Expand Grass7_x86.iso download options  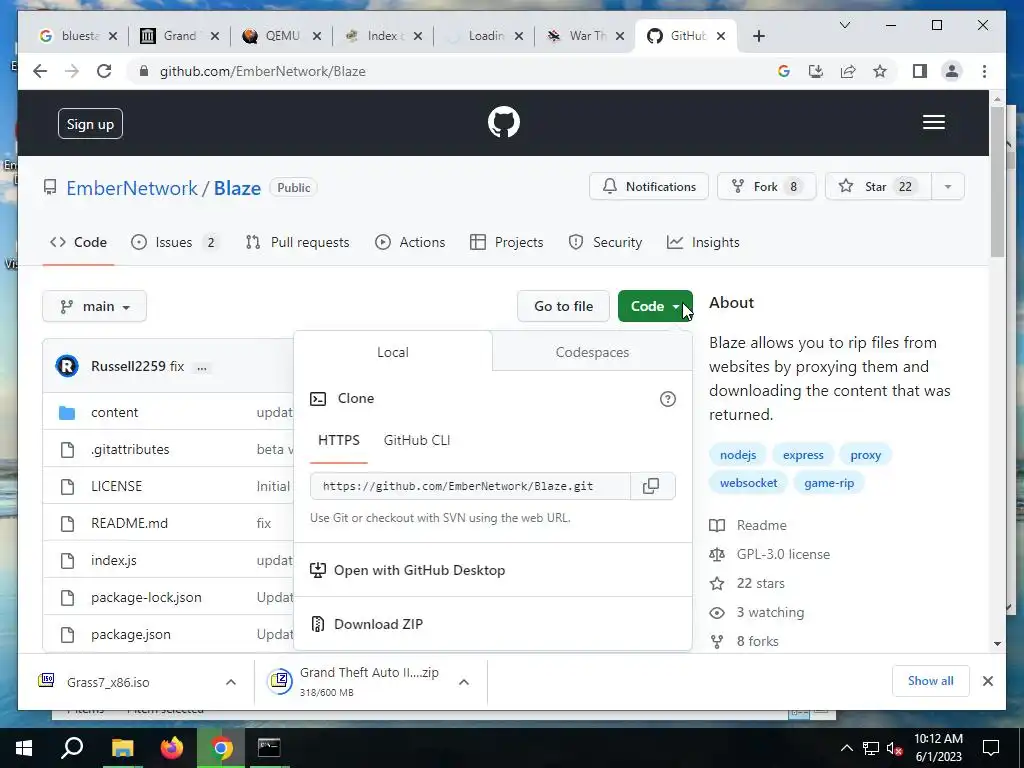[231, 682]
